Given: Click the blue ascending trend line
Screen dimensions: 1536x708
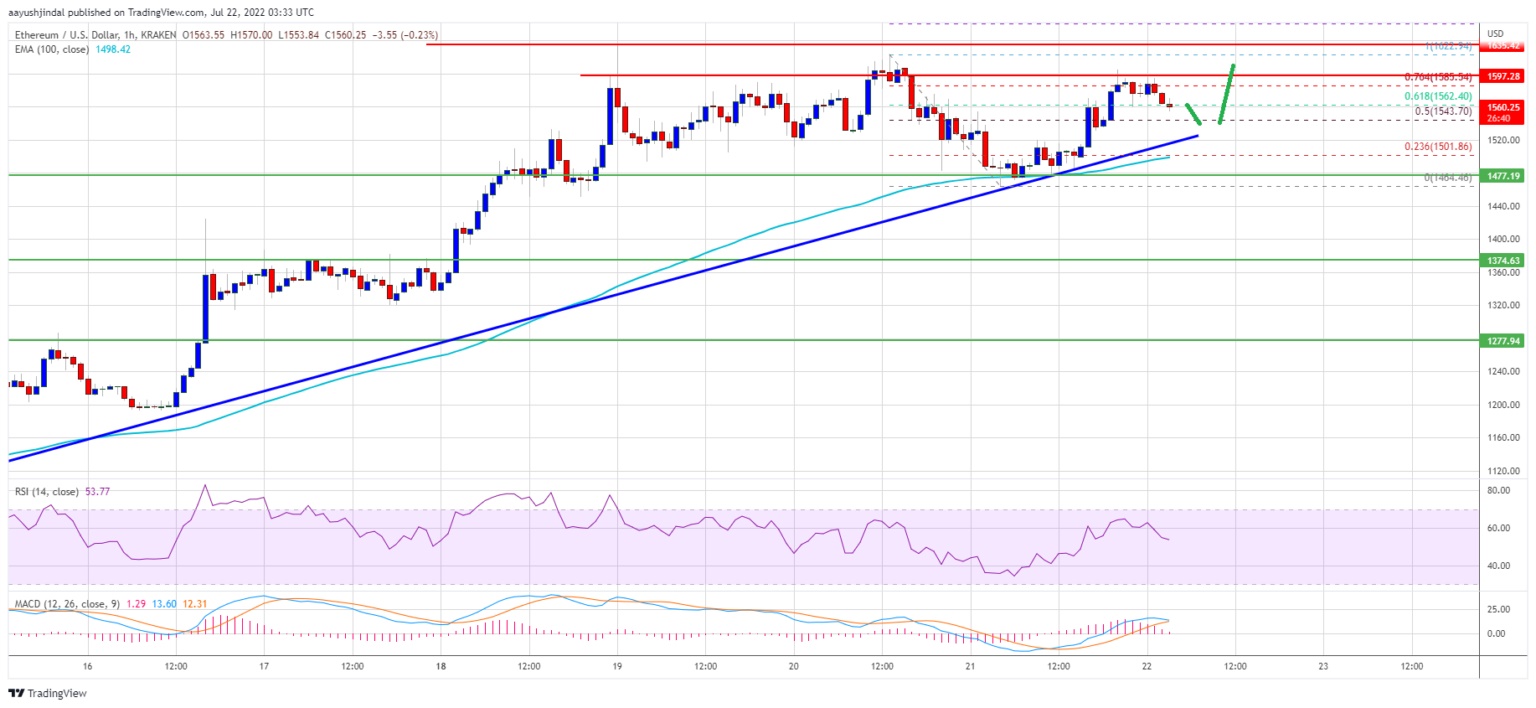Looking at the screenshot, I should (x=600, y=294).
